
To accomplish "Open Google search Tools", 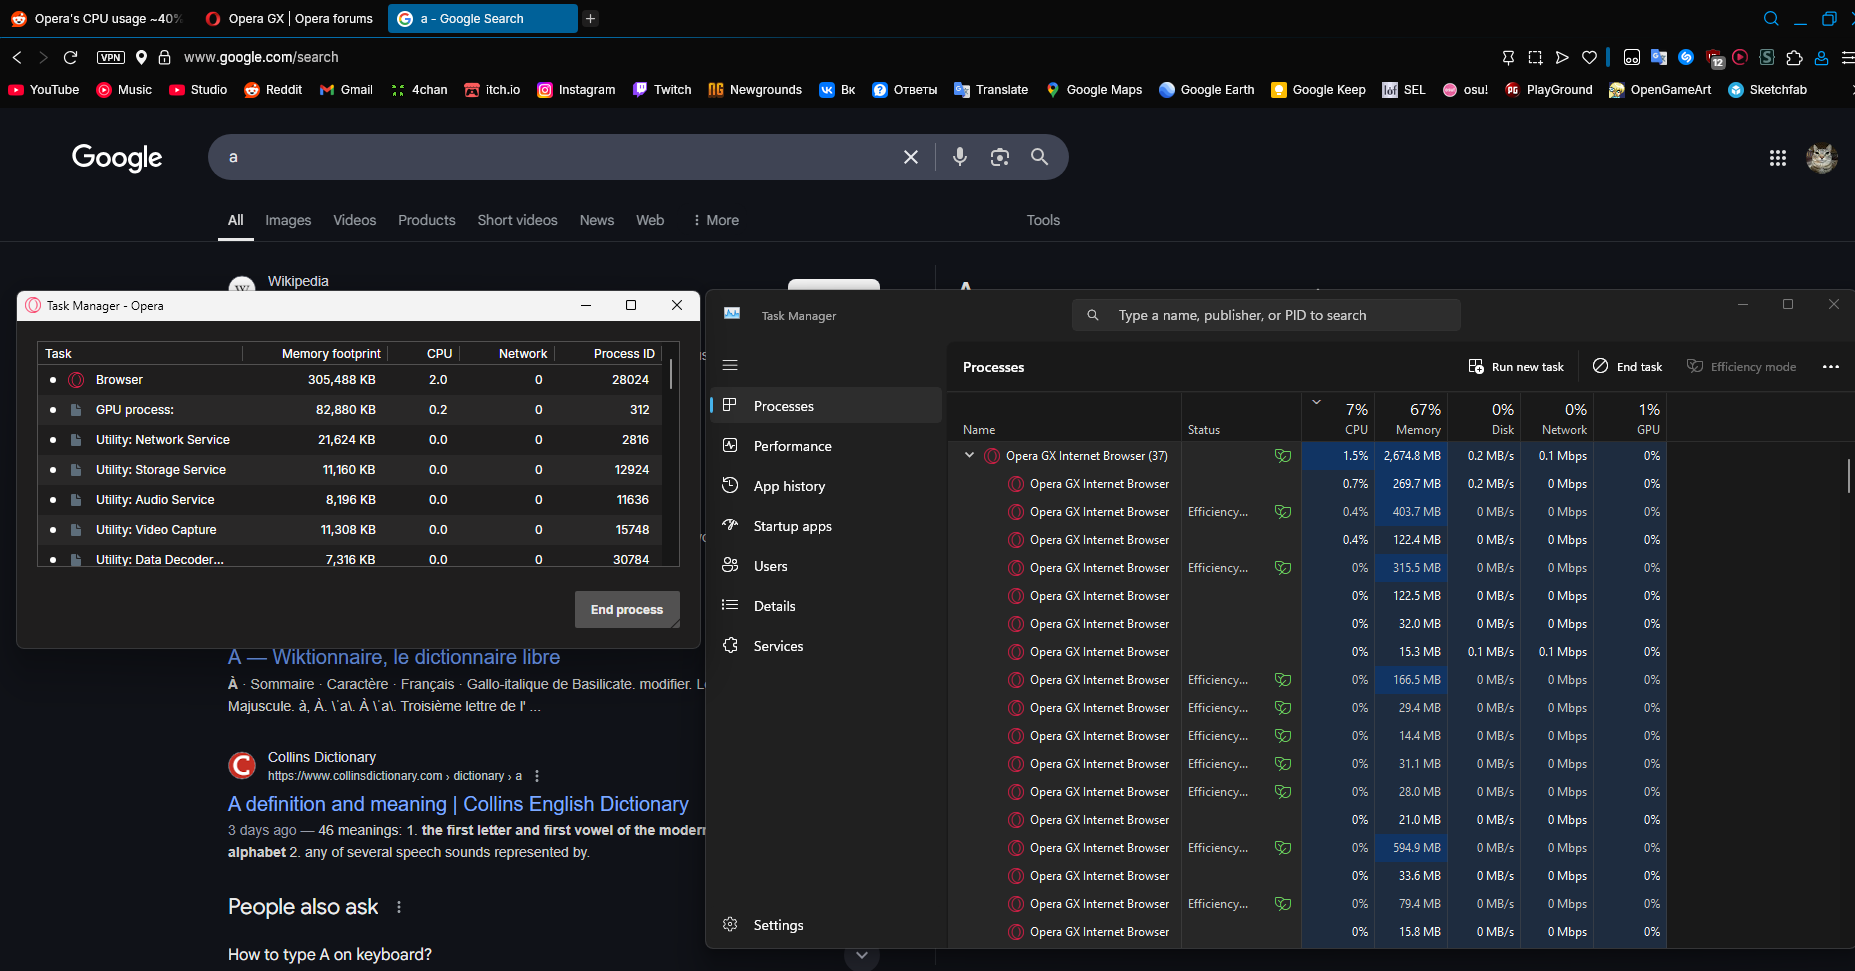I will pyautogui.click(x=1043, y=220).
